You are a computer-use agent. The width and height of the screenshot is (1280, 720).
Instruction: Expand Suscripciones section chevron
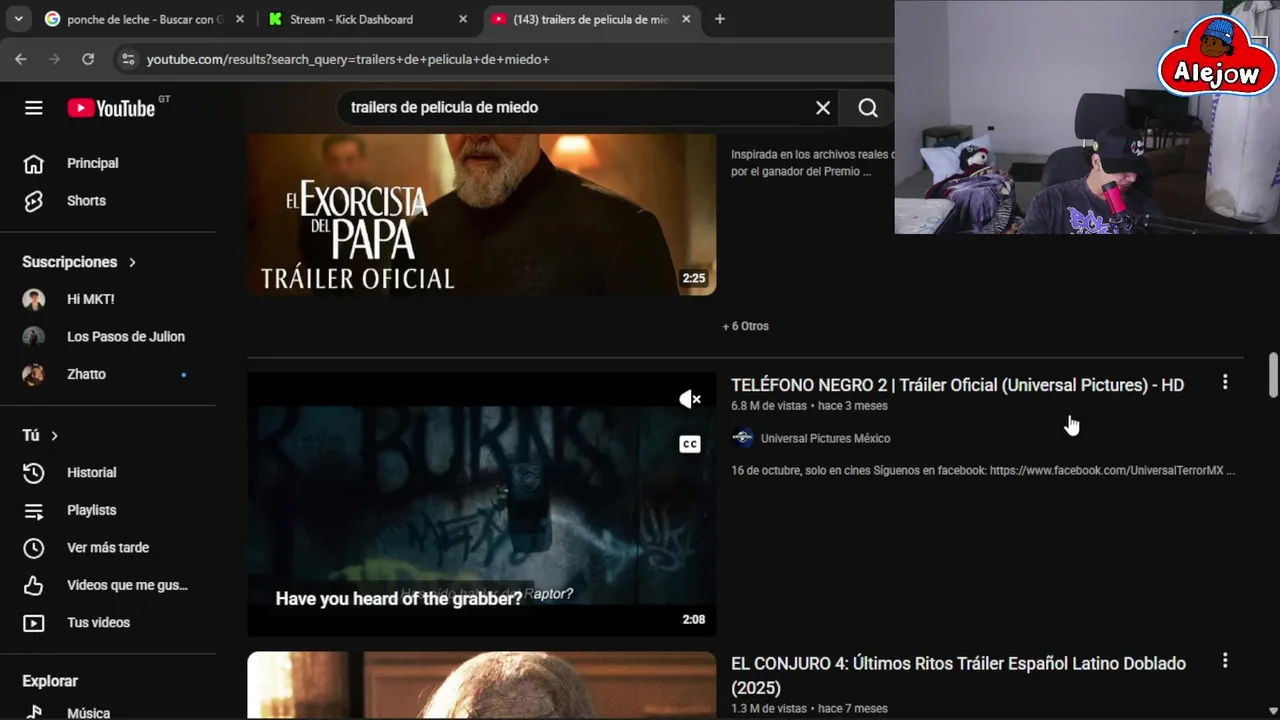(132, 262)
